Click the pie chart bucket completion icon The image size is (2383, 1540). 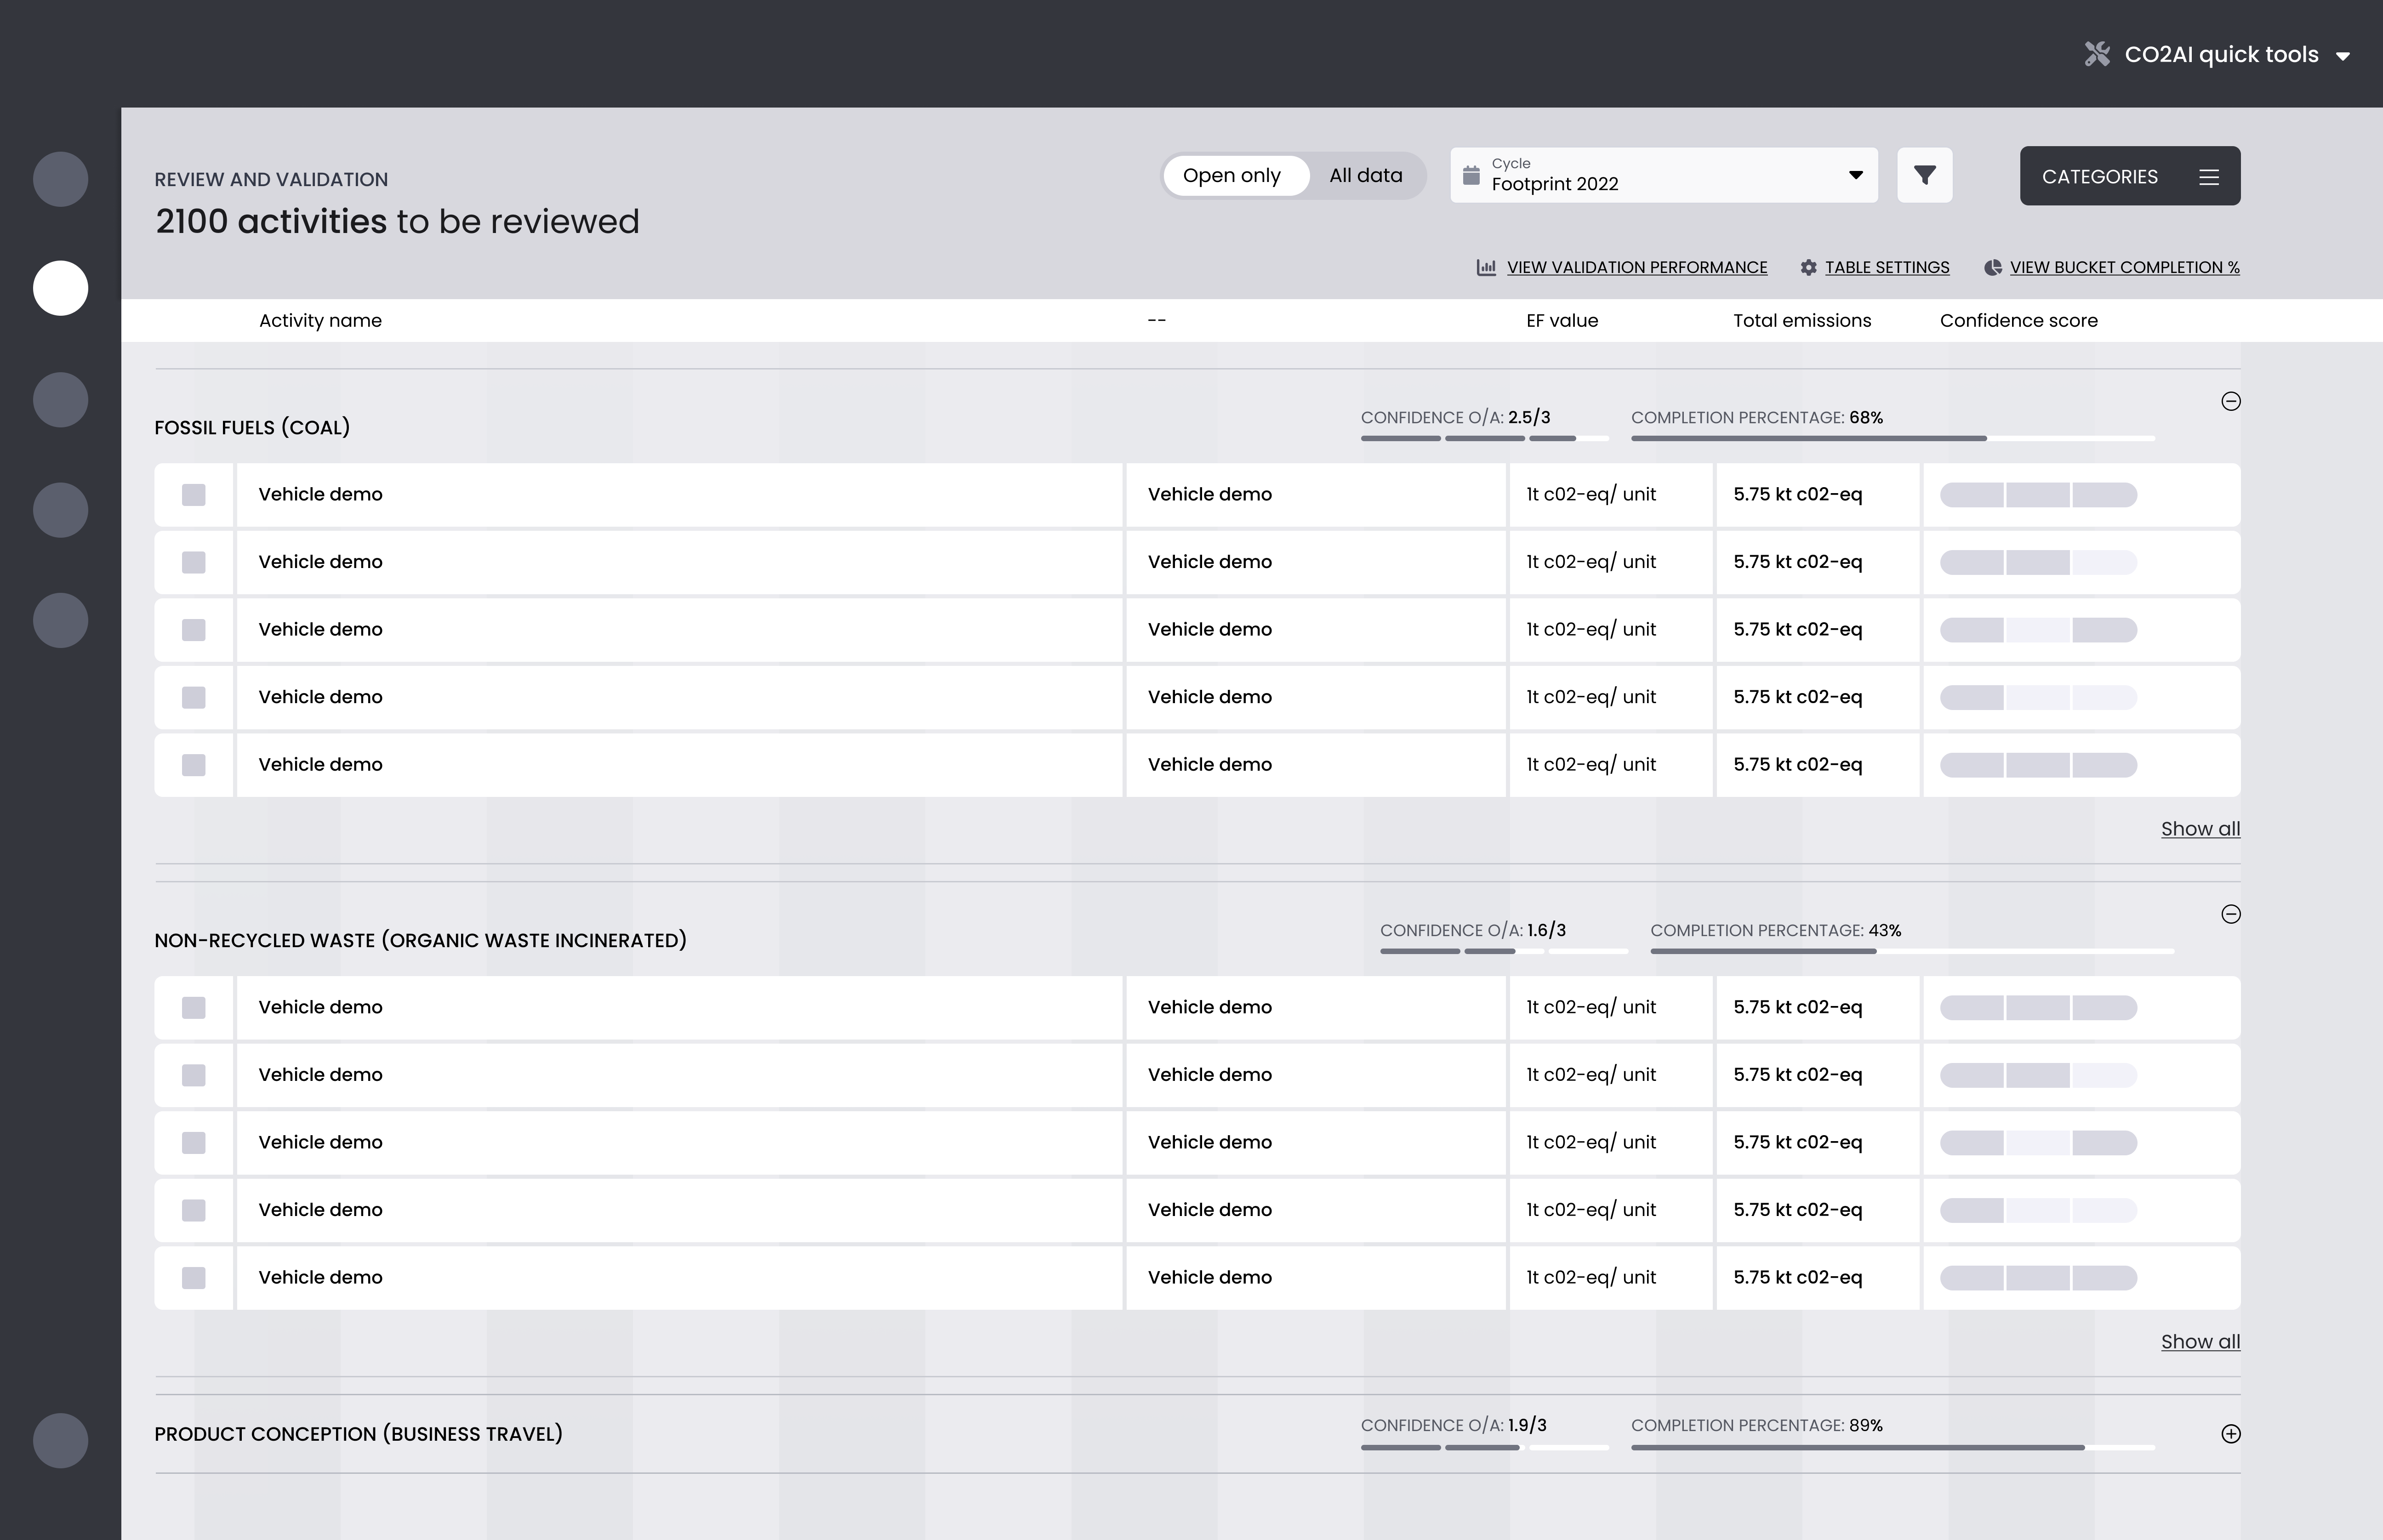(x=1992, y=268)
